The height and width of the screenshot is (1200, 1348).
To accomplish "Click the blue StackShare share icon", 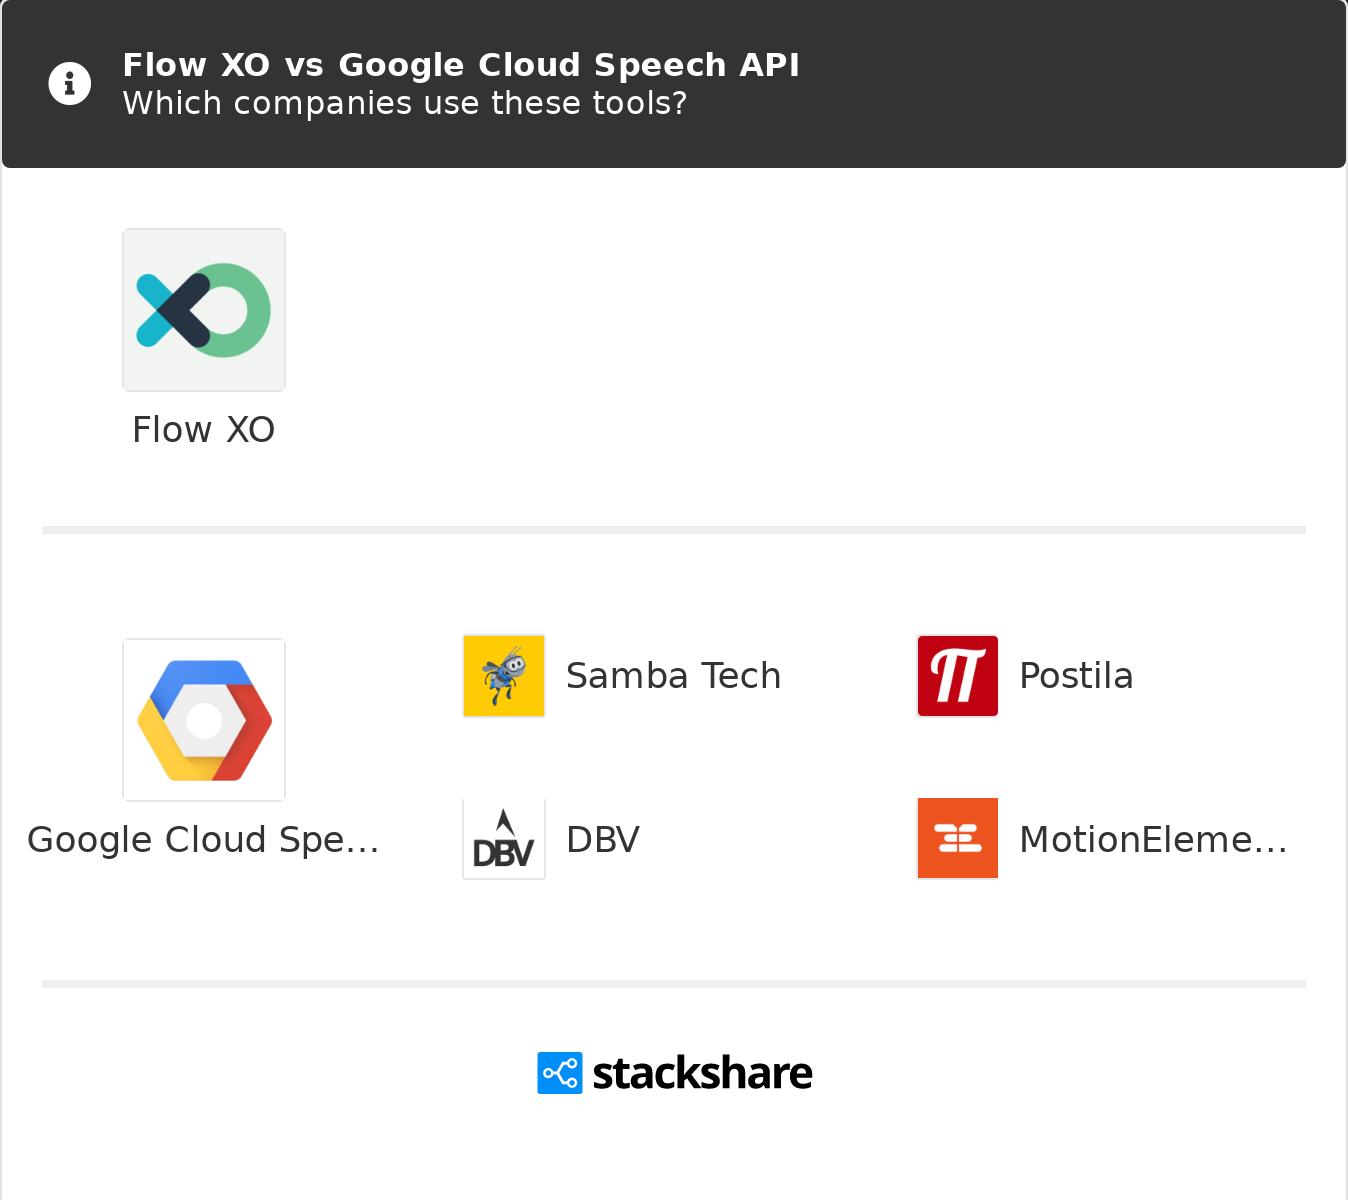I will (560, 1073).
